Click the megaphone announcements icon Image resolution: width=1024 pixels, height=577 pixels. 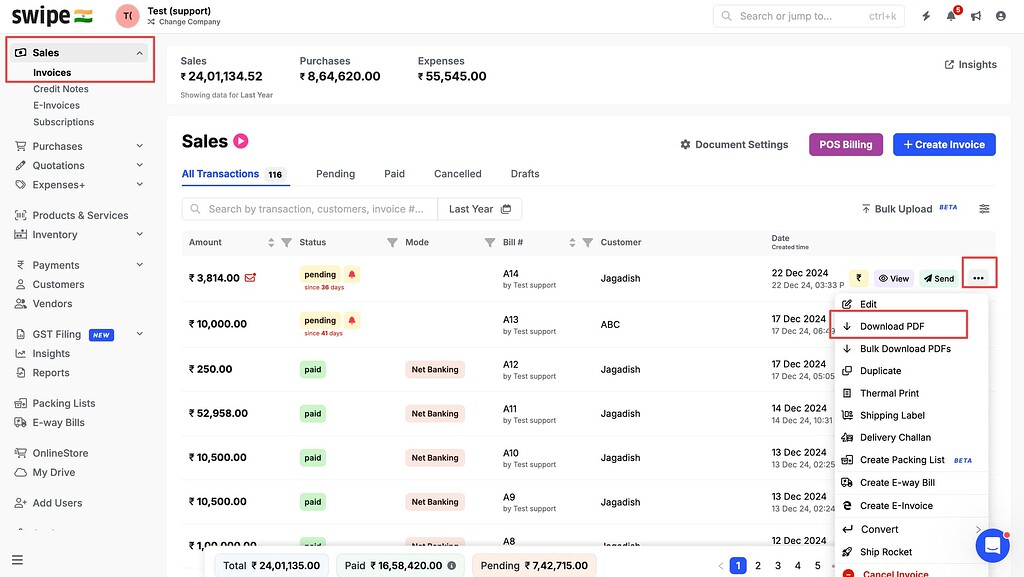click(x=976, y=16)
